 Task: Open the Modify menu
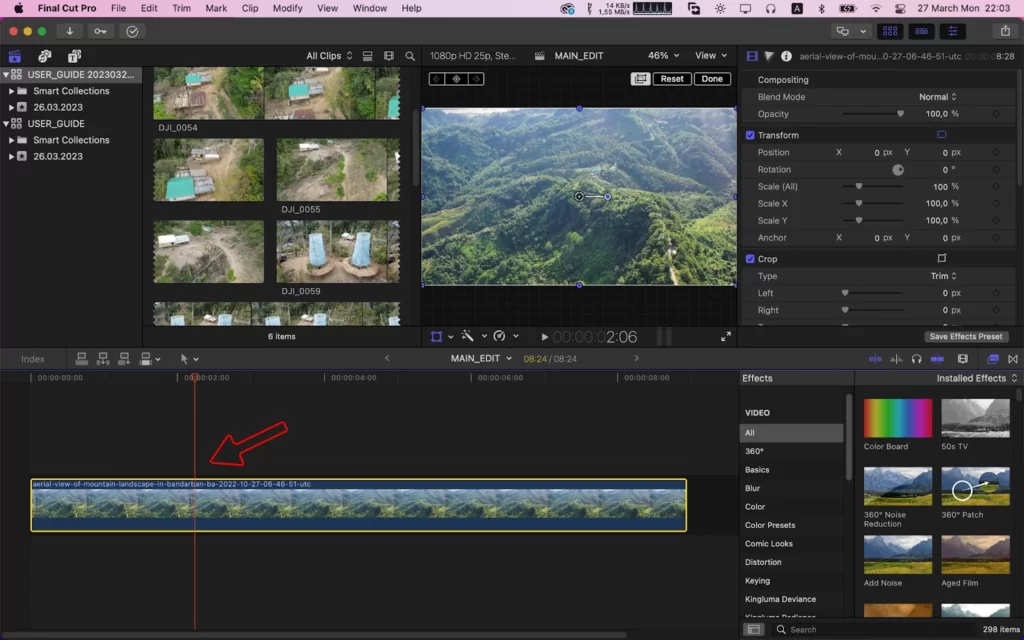[x=287, y=8]
